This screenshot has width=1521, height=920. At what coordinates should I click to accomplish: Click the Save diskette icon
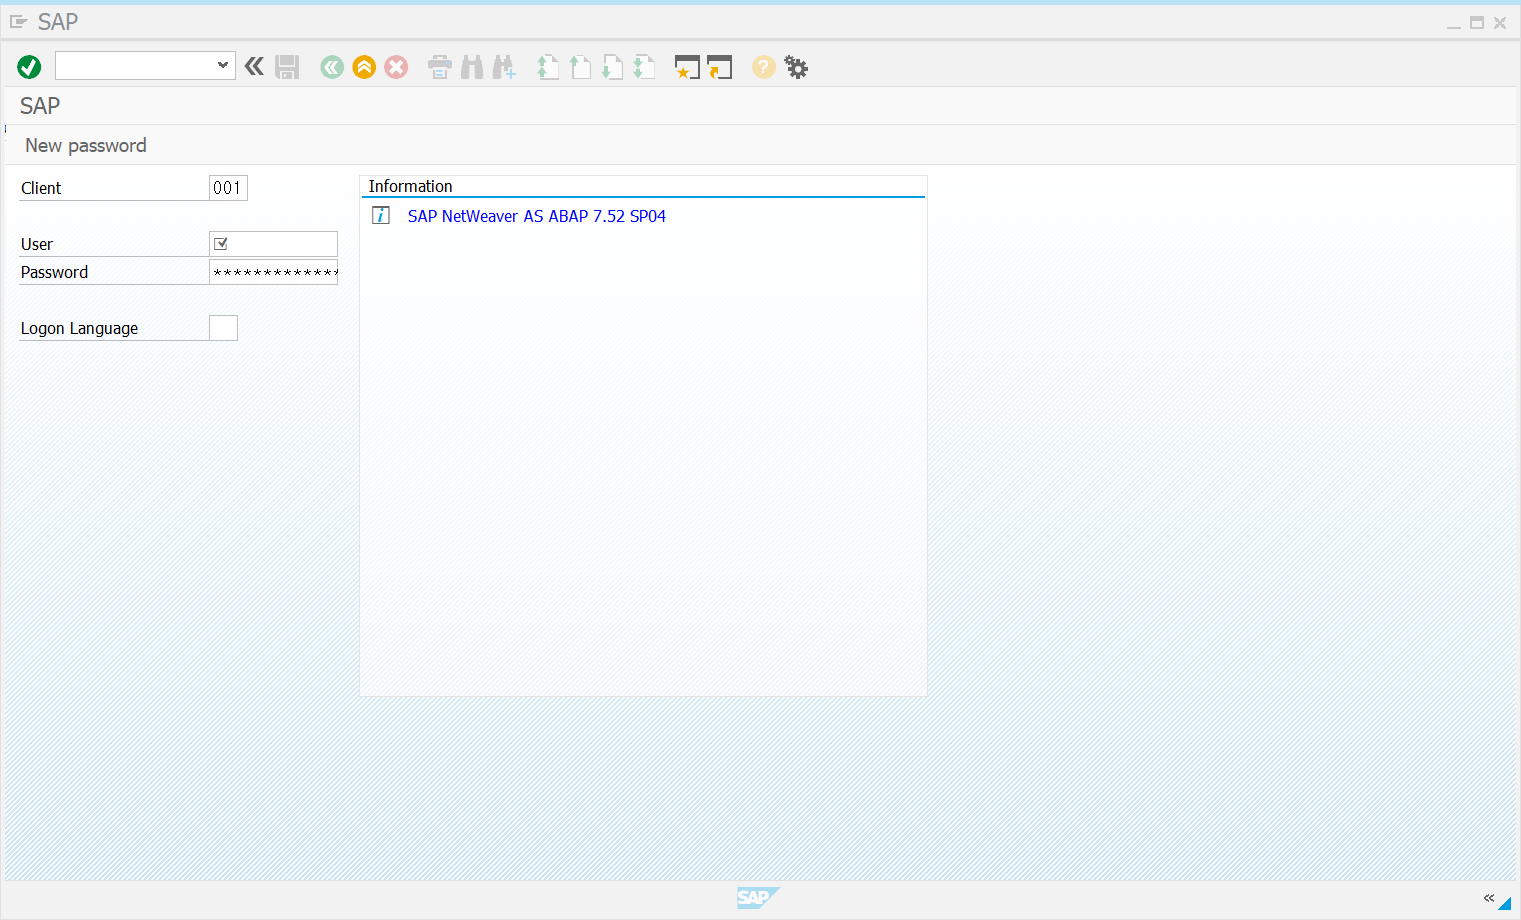(287, 67)
